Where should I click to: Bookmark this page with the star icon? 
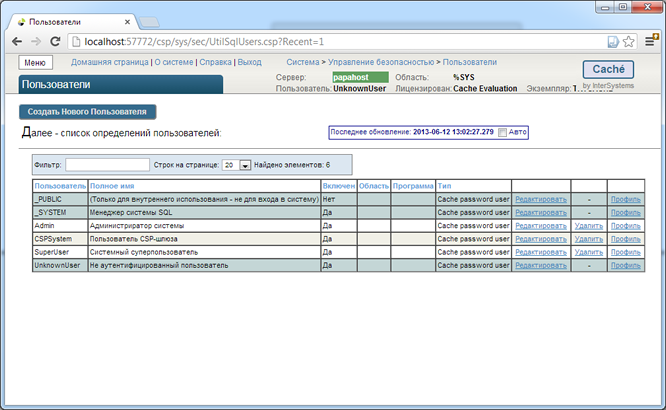pos(629,41)
